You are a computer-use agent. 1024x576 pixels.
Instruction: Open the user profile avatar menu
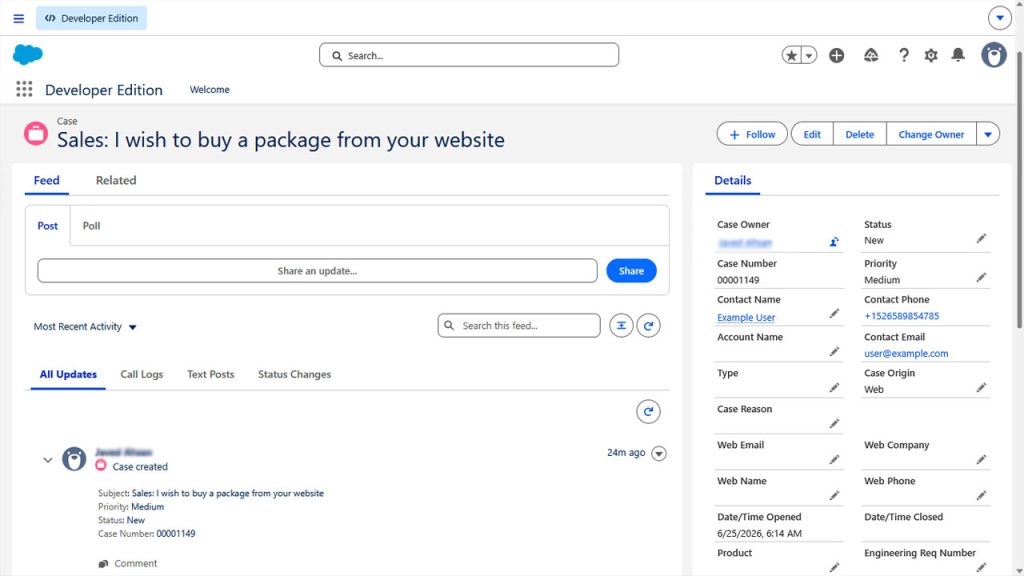click(x=993, y=55)
